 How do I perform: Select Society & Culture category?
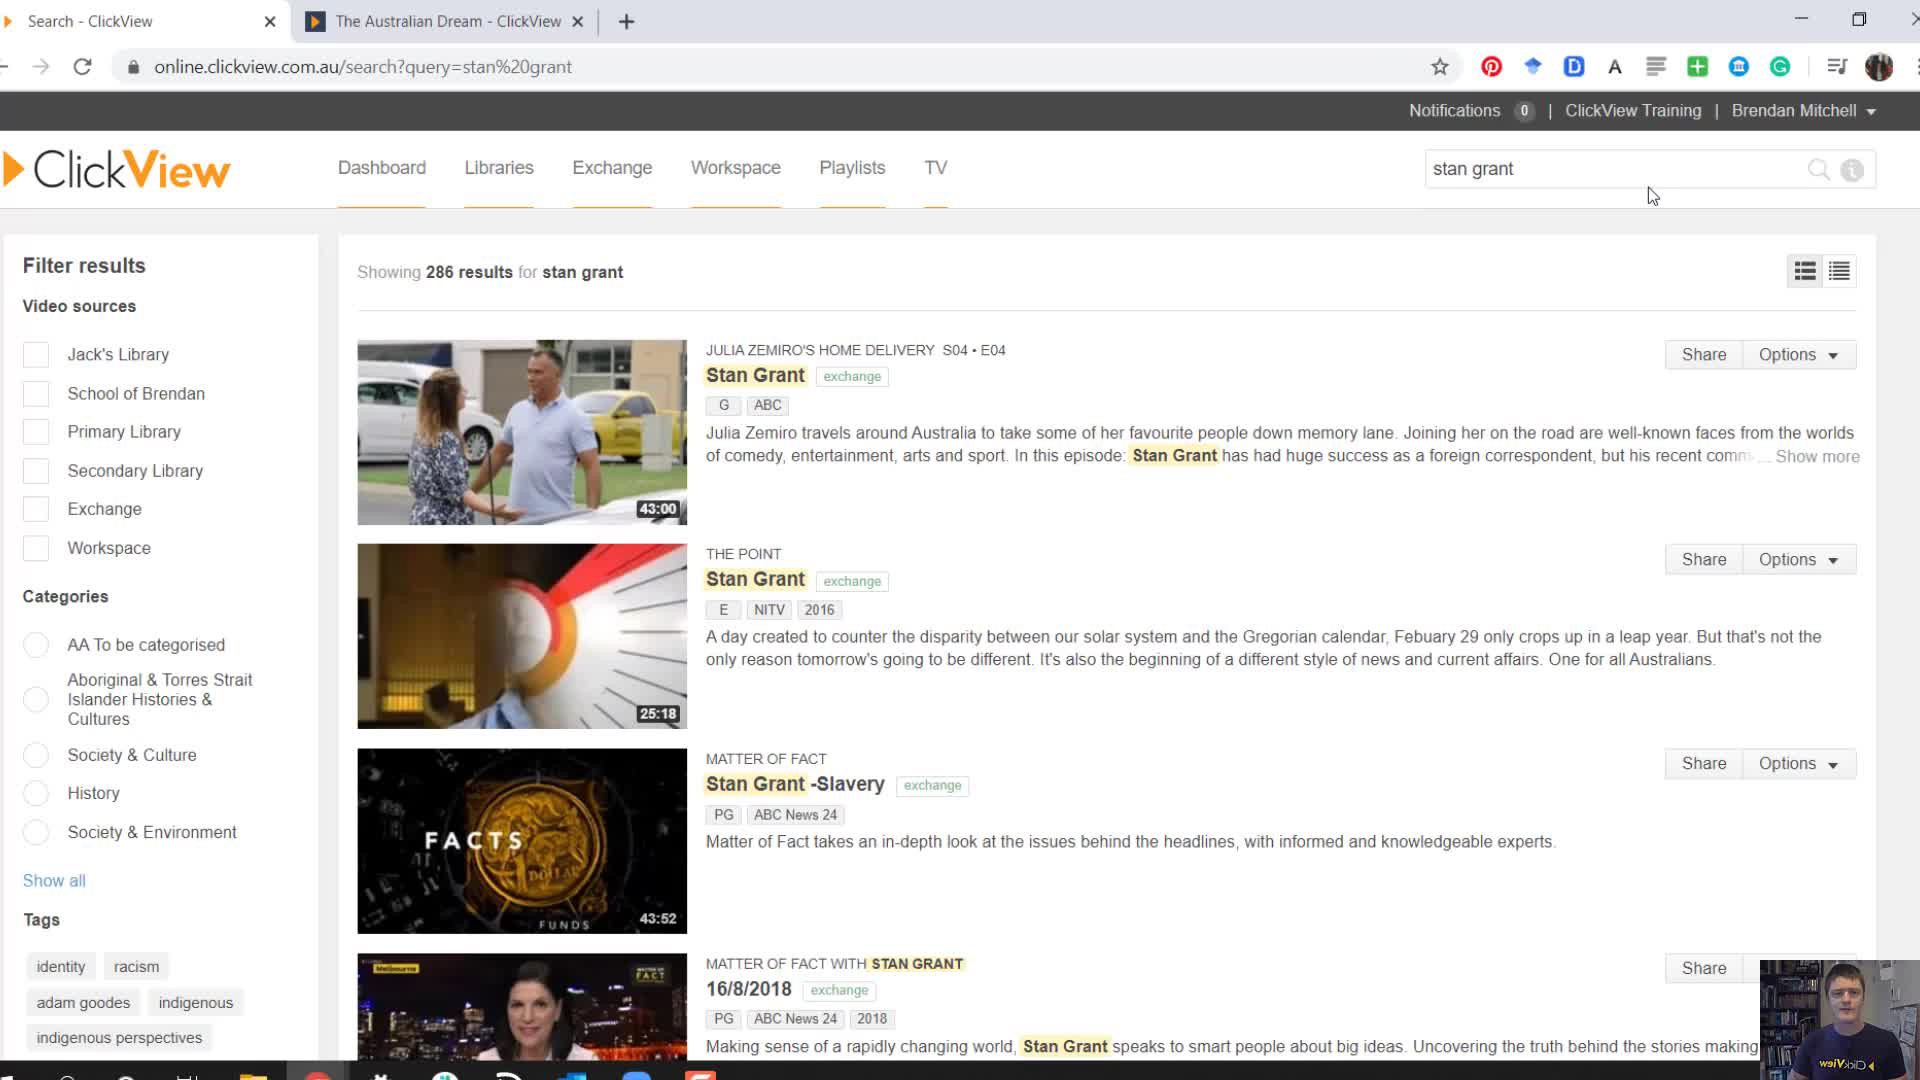[36, 755]
